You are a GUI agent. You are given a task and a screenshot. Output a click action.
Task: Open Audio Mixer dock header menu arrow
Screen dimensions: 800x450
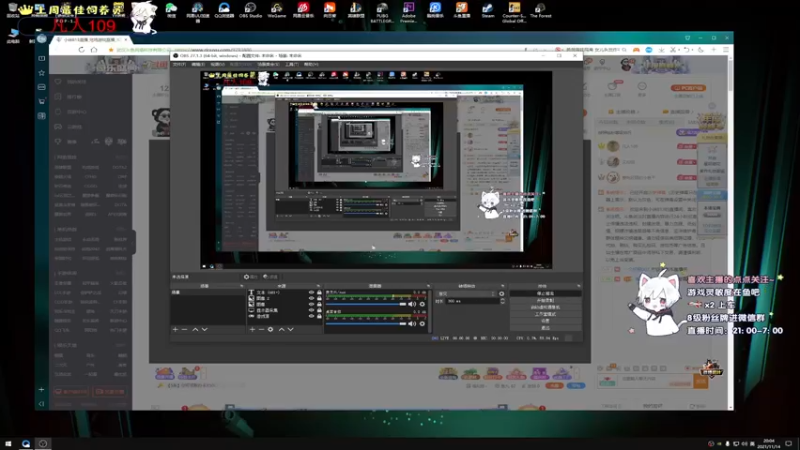[428, 286]
